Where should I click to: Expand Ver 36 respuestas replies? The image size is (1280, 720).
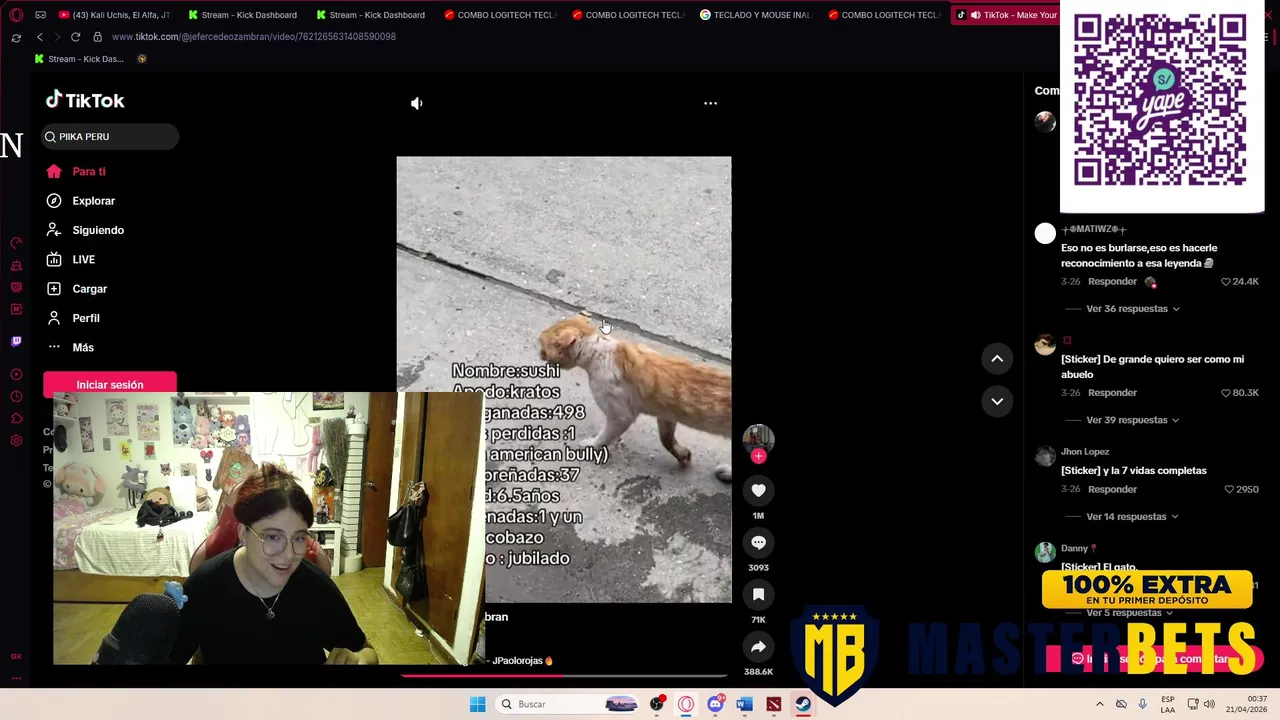(1133, 309)
